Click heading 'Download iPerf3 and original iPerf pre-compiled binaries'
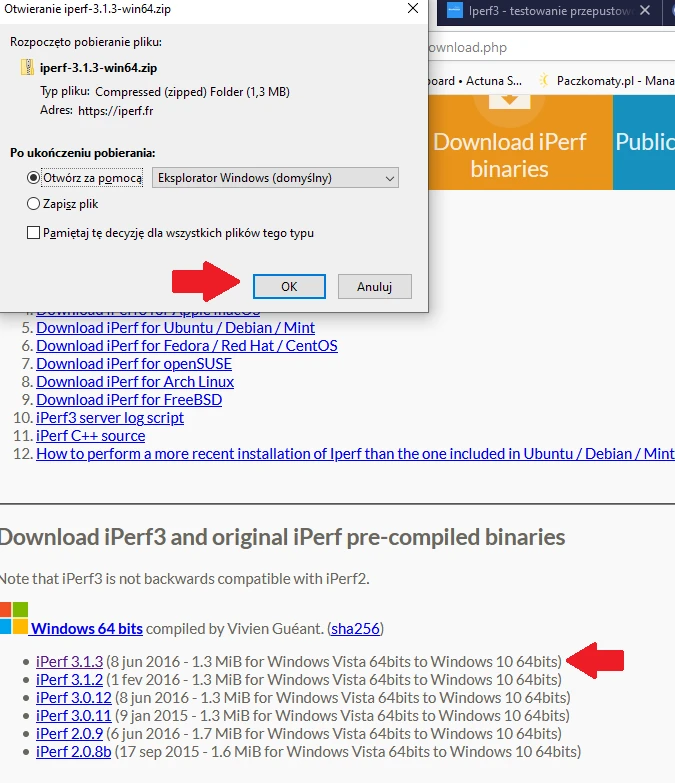Screen dimensions: 675x783 pos(283,537)
